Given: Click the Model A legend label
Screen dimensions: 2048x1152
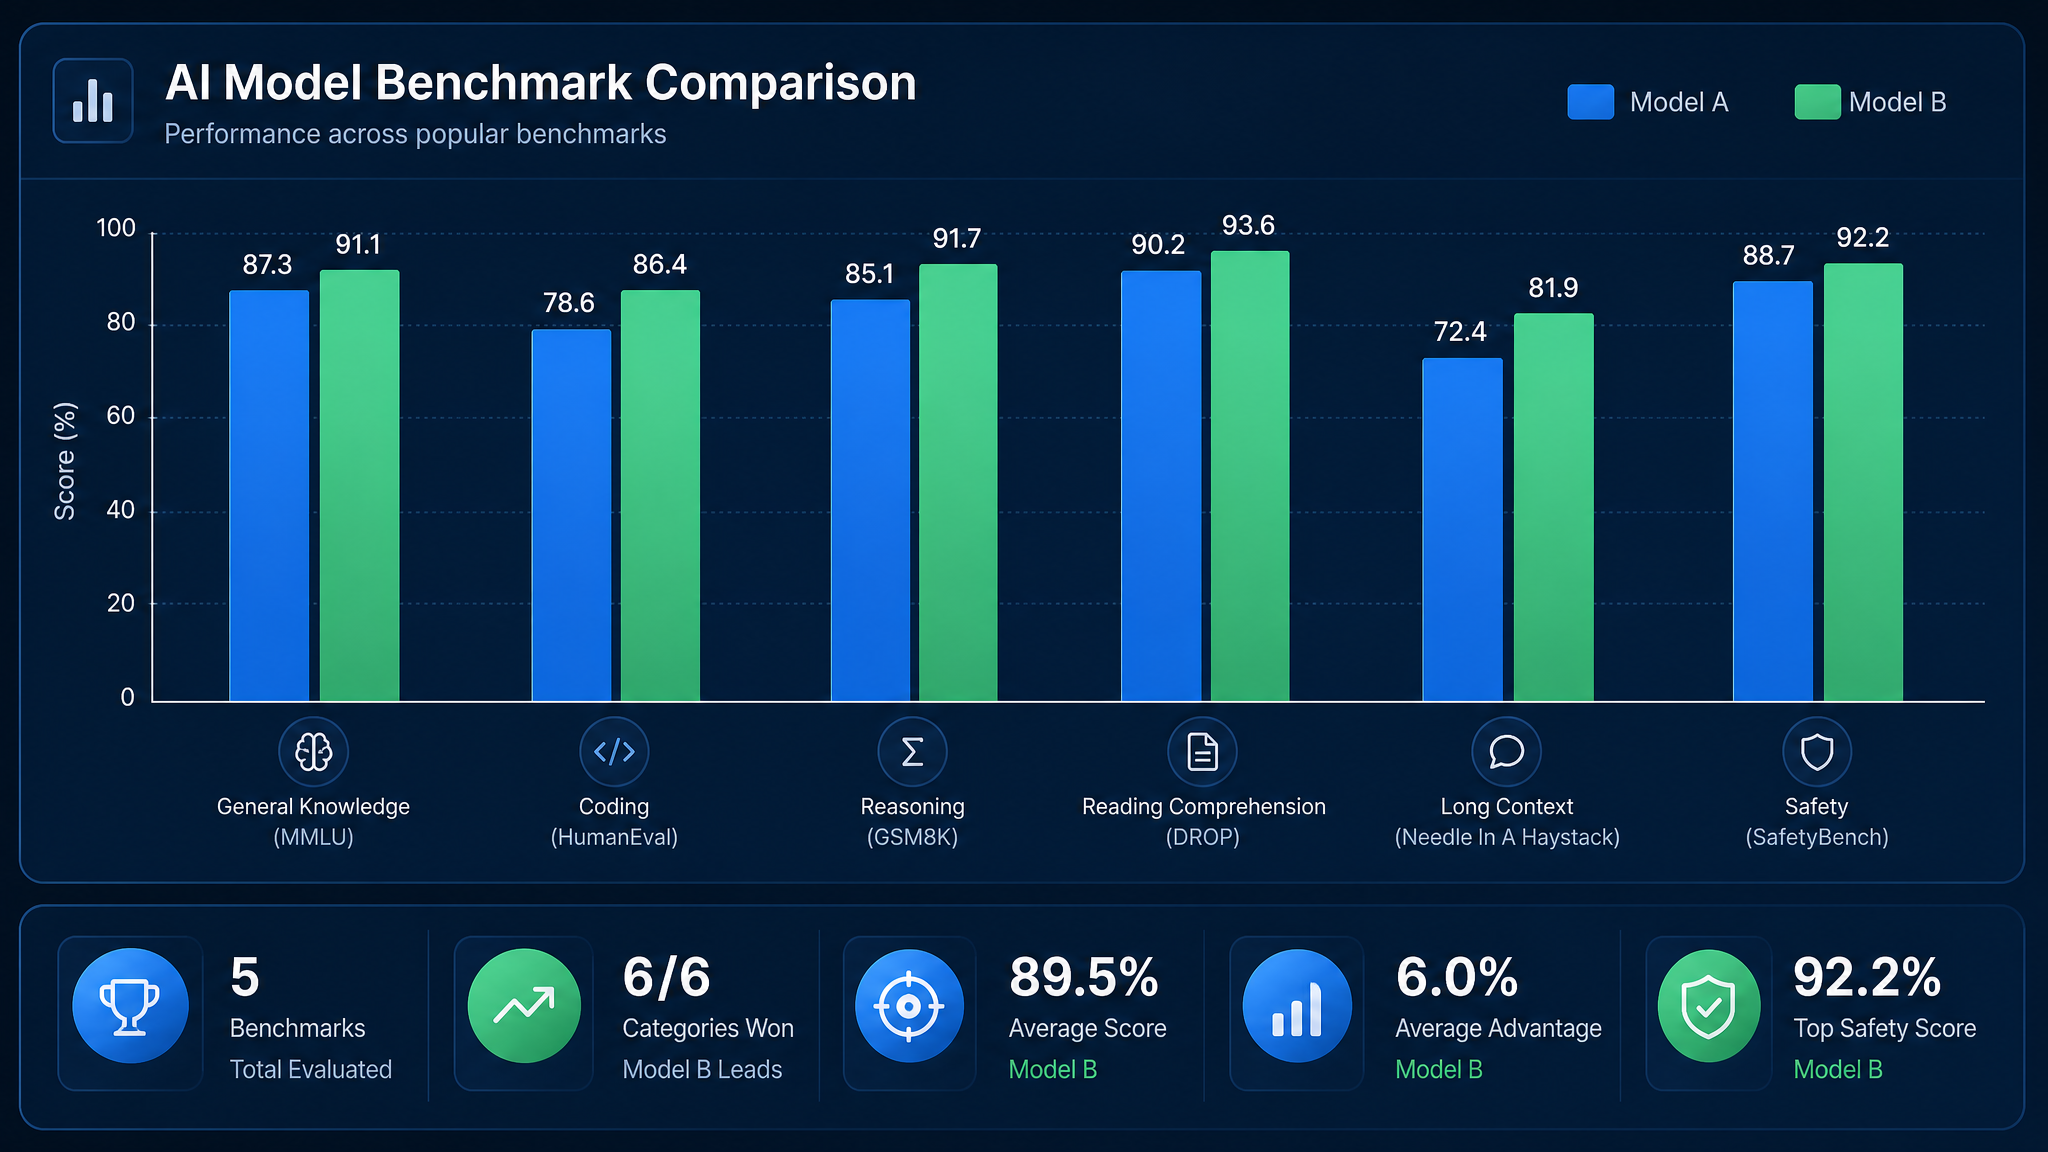Looking at the screenshot, I should pos(1679,102).
